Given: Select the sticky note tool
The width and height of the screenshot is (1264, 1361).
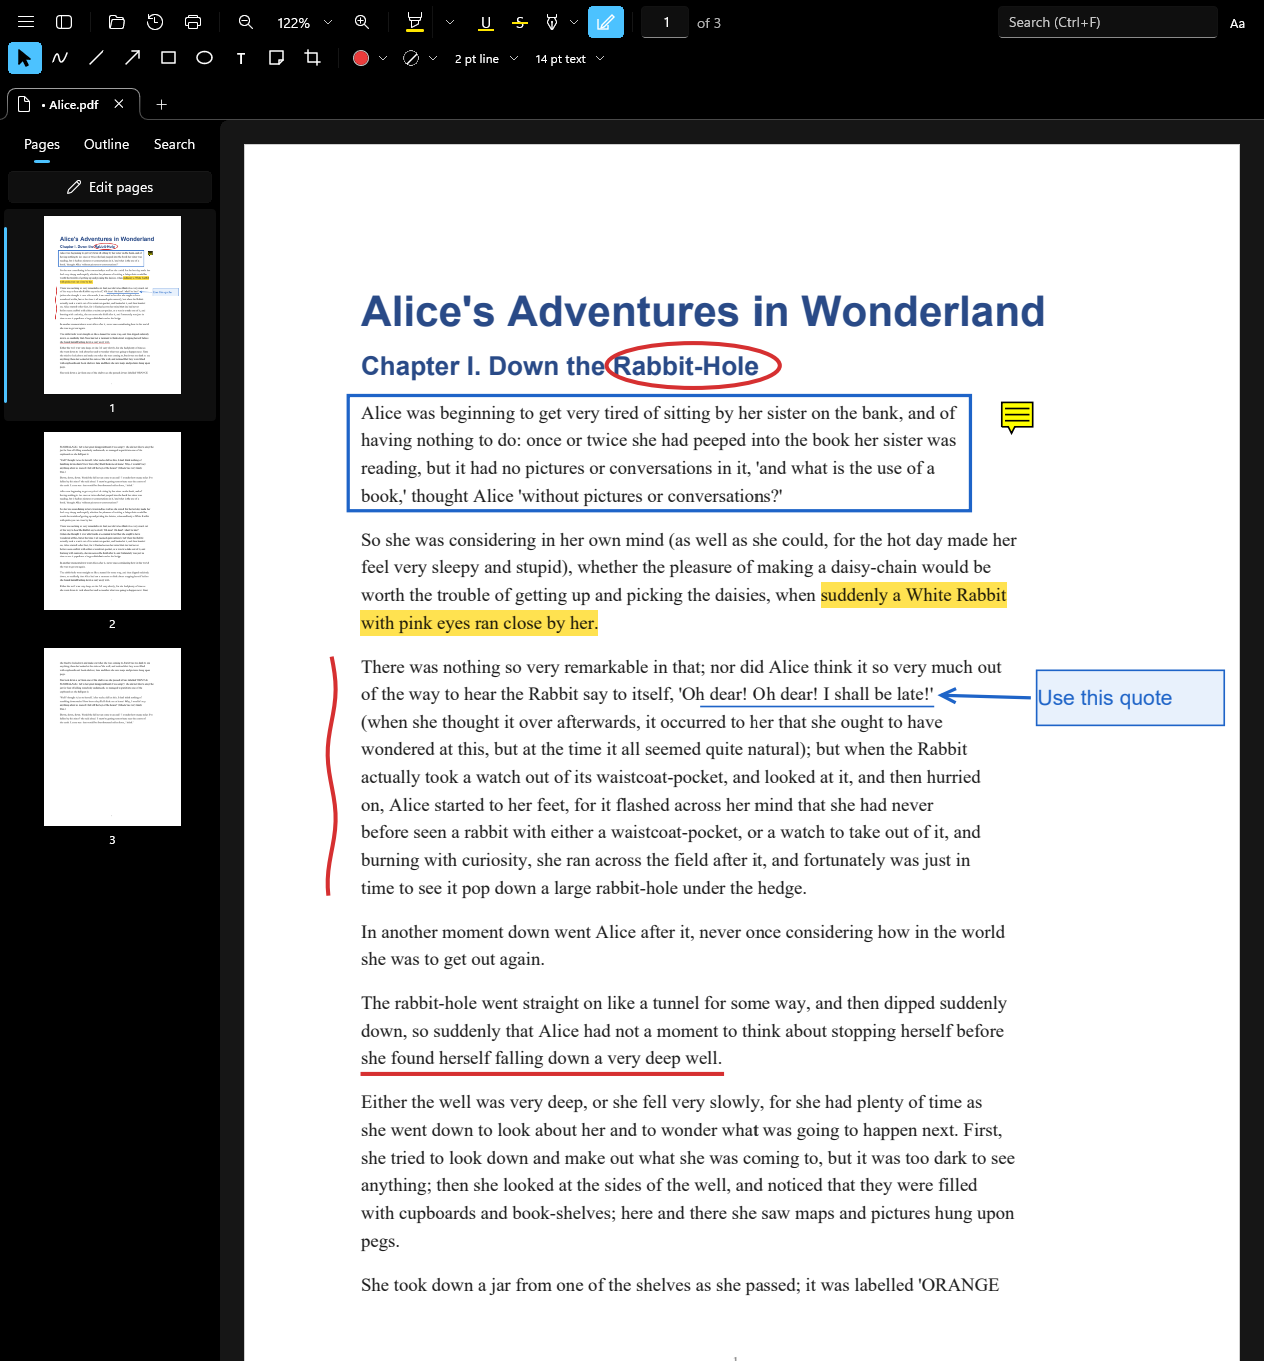Looking at the screenshot, I should tap(277, 58).
